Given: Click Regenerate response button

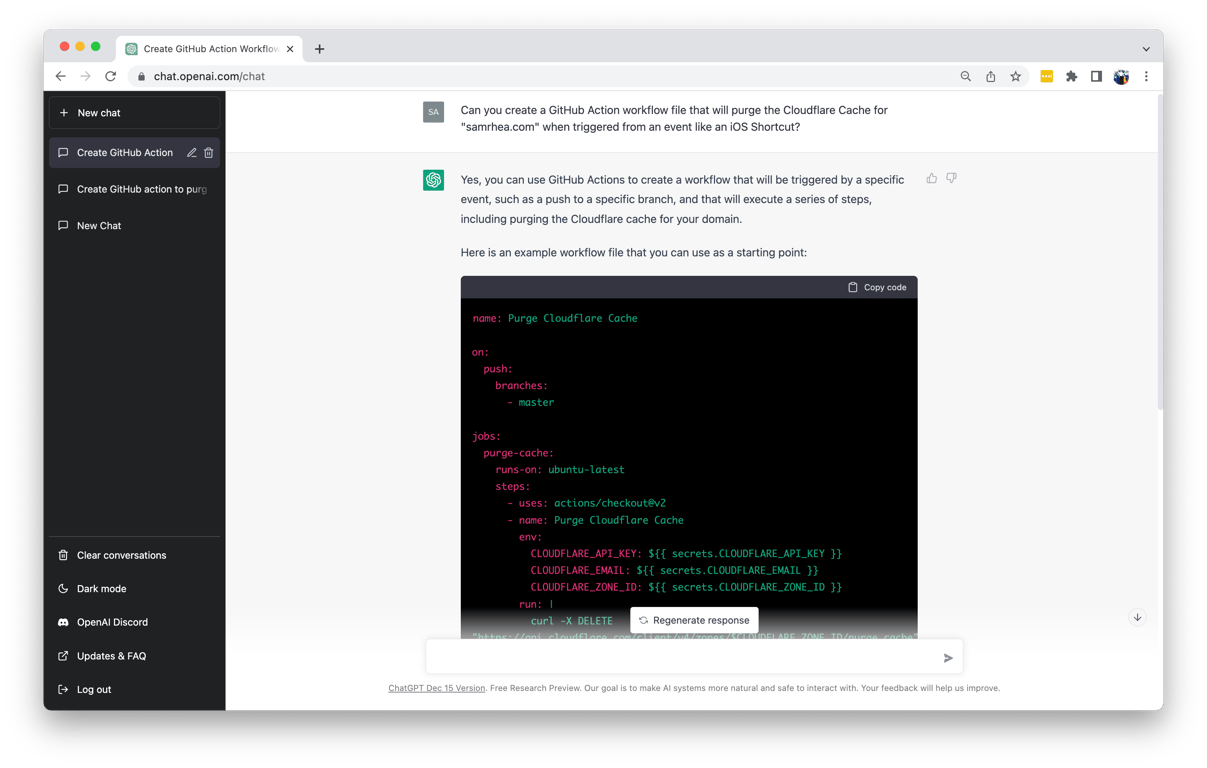Looking at the screenshot, I should [694, 620].
